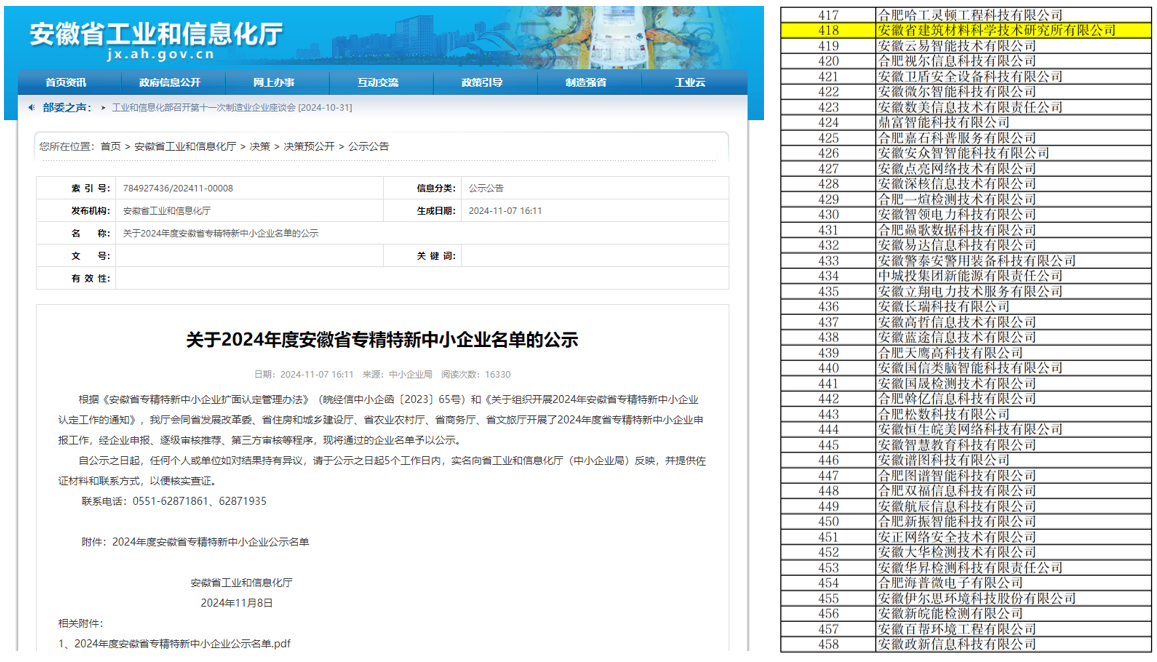Click row 456 安徽新皖能检测有限公司
Screen dimensions: 1157x662
[x=950, y=613]
